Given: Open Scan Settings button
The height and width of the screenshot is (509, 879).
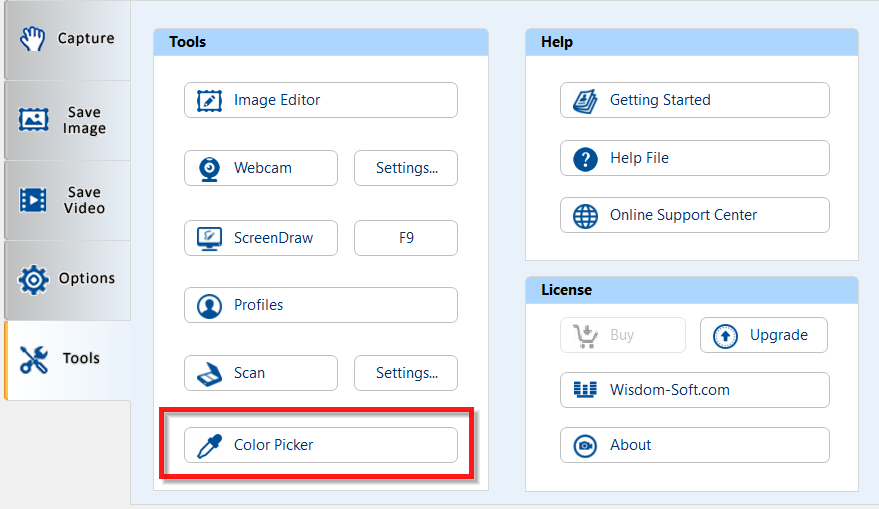Looking at the screenshot, I should (406, 373).
